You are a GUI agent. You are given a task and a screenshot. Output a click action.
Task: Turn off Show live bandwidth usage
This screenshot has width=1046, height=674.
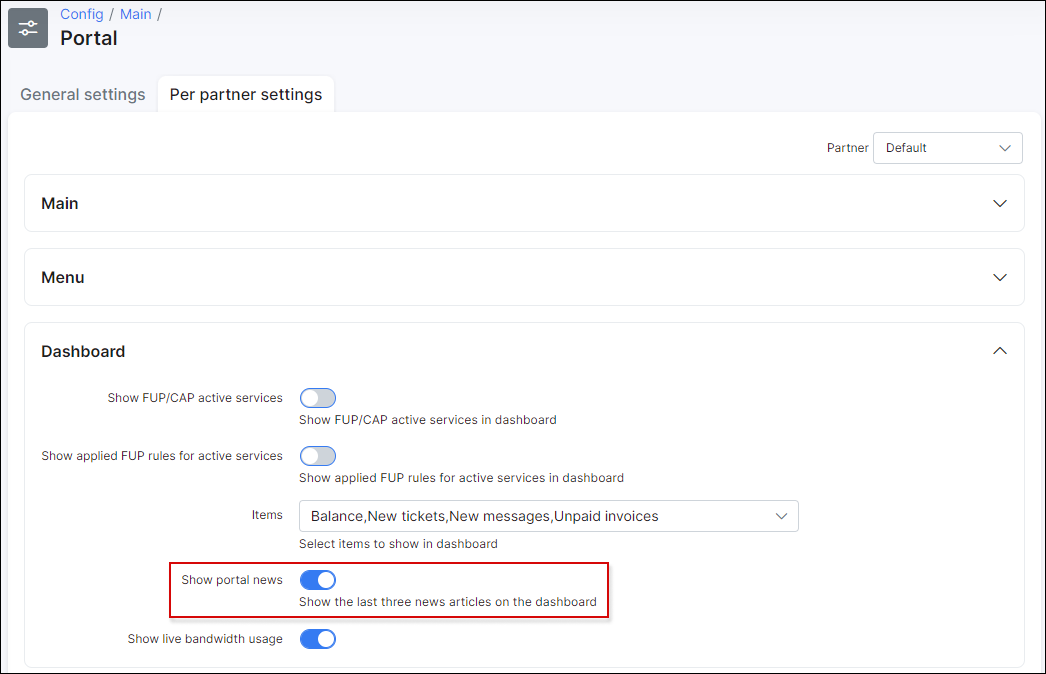pos(318,639)
